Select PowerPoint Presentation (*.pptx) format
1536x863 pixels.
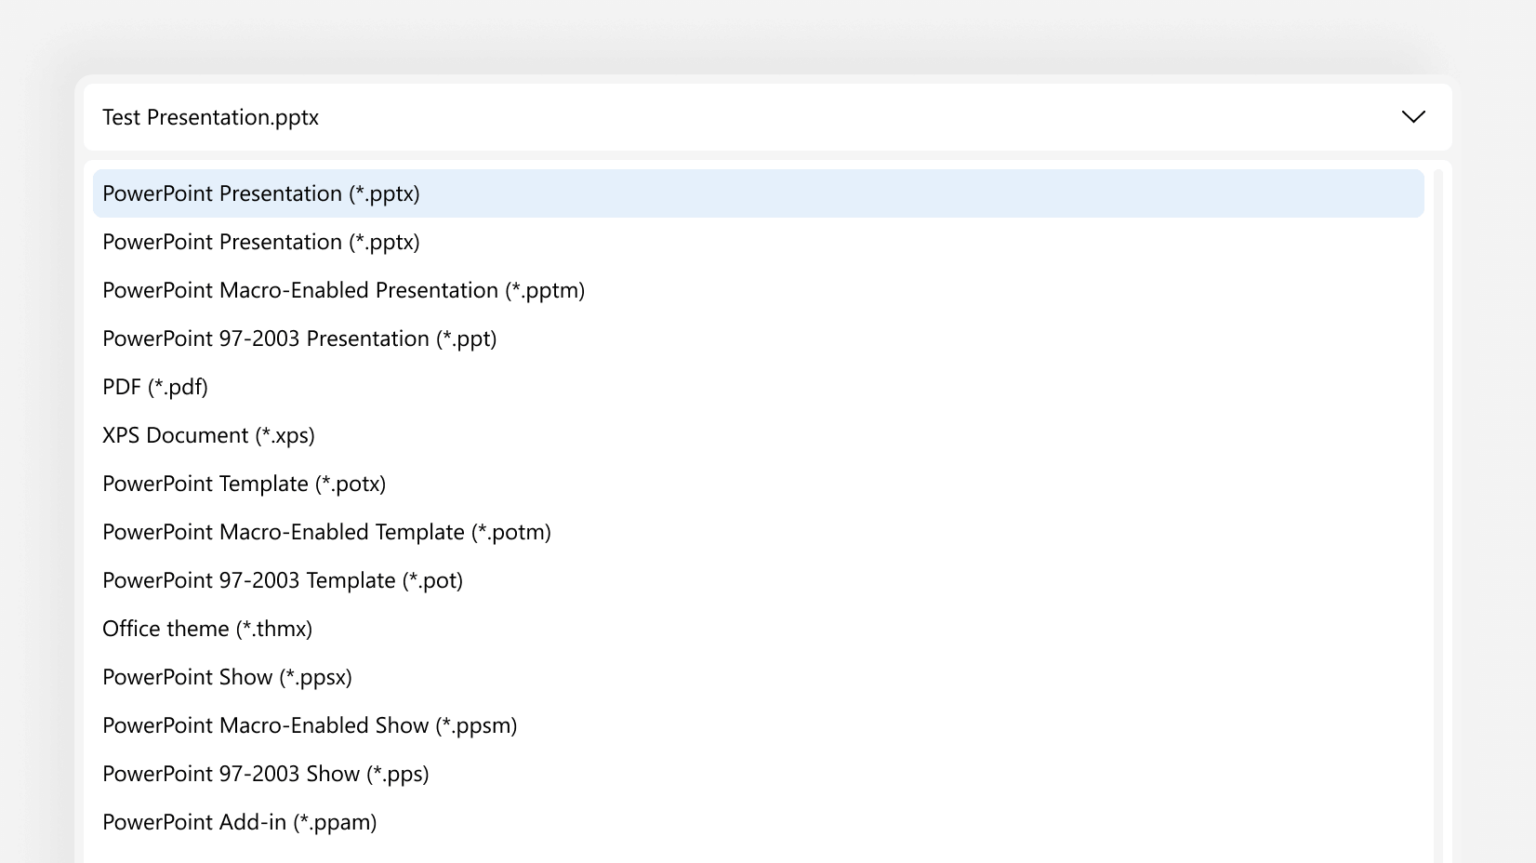[261, 193]
